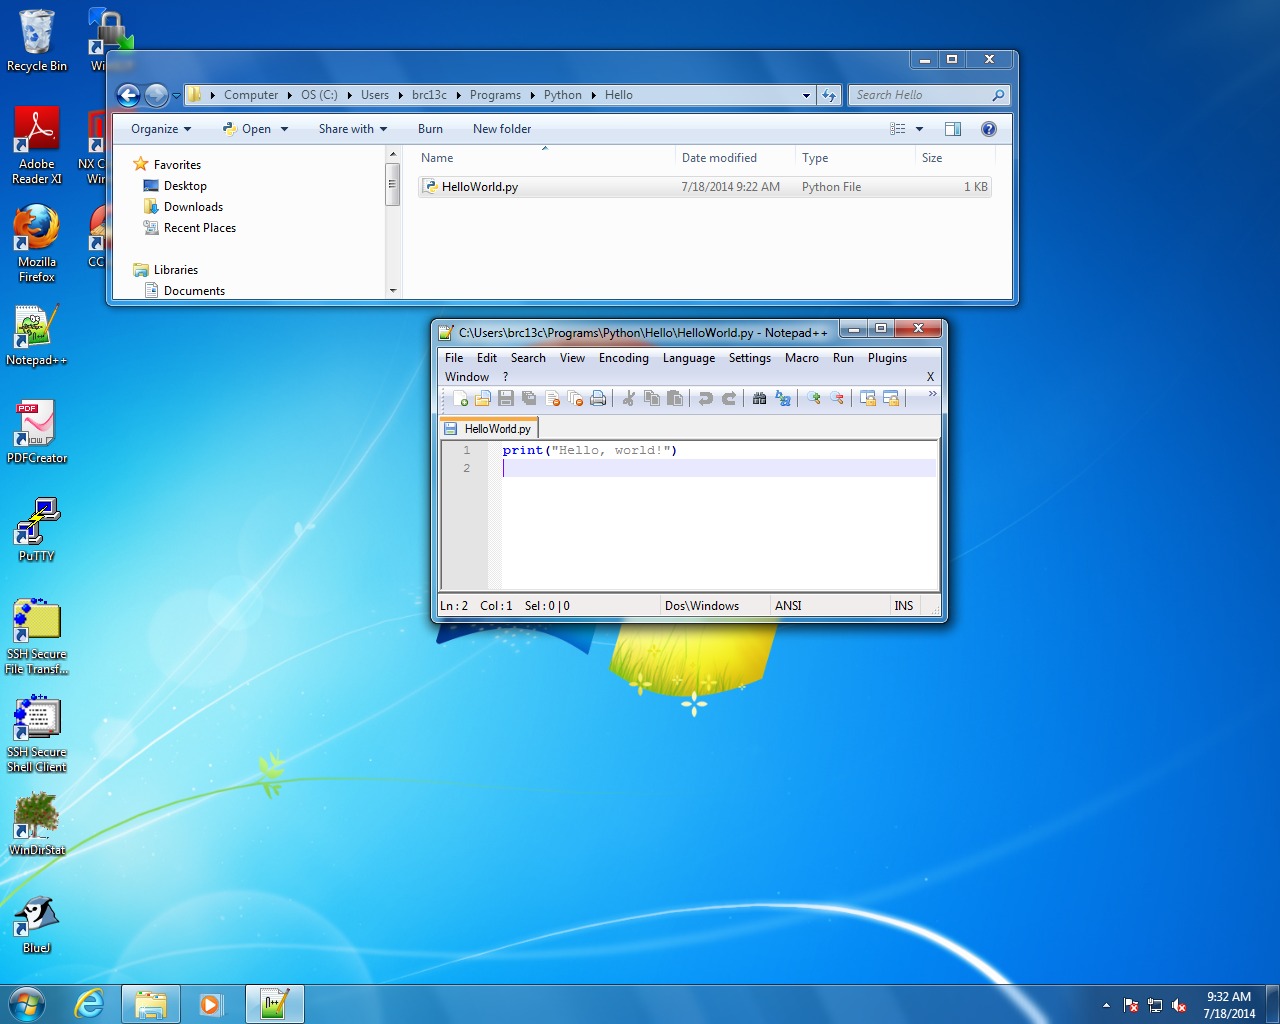1280x1024 pixels.
Task: Click the Save All icon in Notepad++
Action: [x=529, y=398]
